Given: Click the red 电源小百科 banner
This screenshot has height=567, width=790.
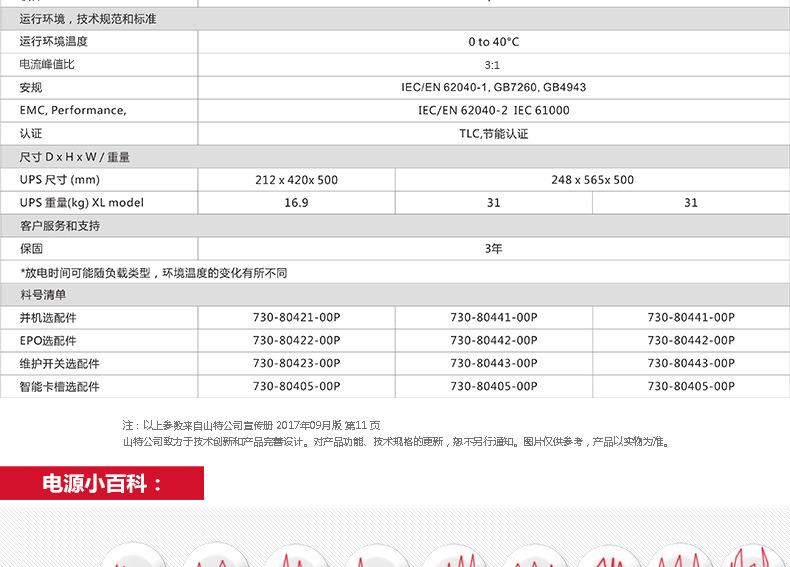Looking at the screenshot, I should (x=102, y=483).
